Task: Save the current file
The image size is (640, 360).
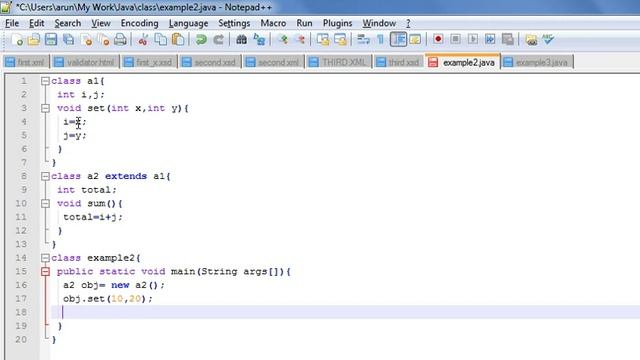Action: tap(51, 40)
